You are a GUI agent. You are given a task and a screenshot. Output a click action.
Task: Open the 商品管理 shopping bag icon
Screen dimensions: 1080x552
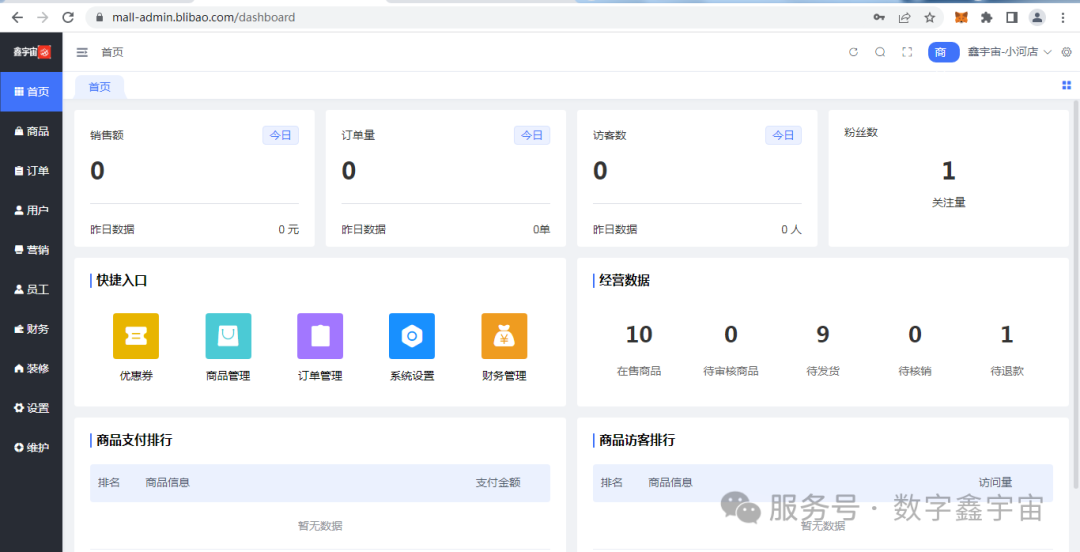[228, 336]
